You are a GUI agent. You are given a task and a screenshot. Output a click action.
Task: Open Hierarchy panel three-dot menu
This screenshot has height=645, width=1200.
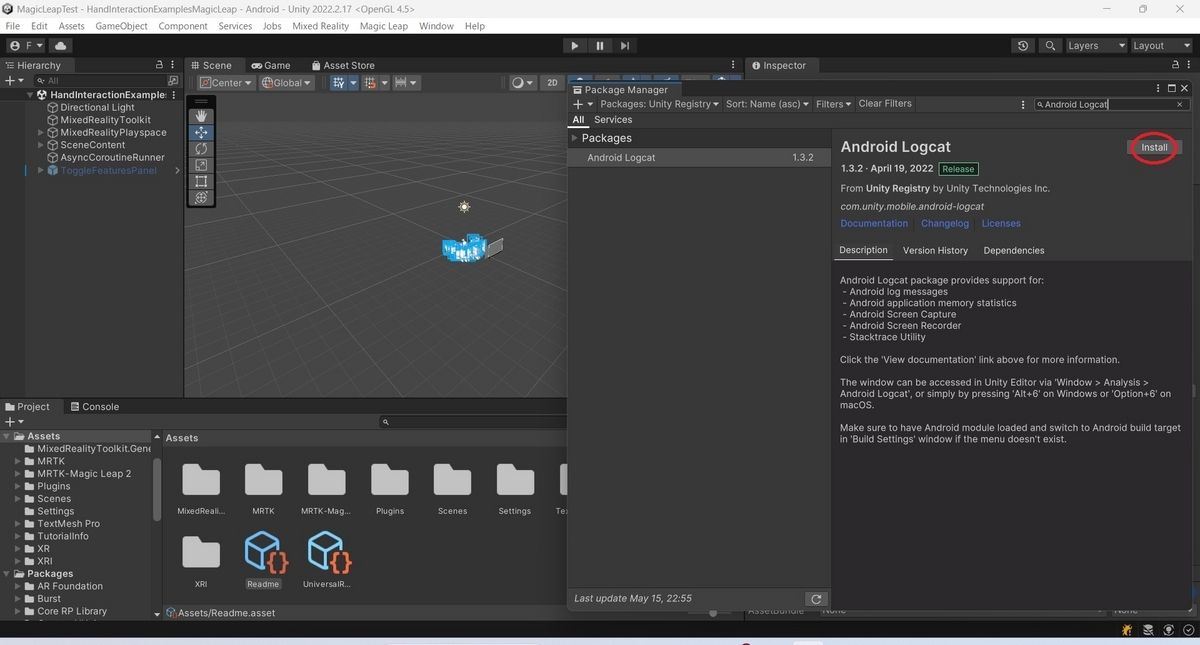tap(174, 65)
